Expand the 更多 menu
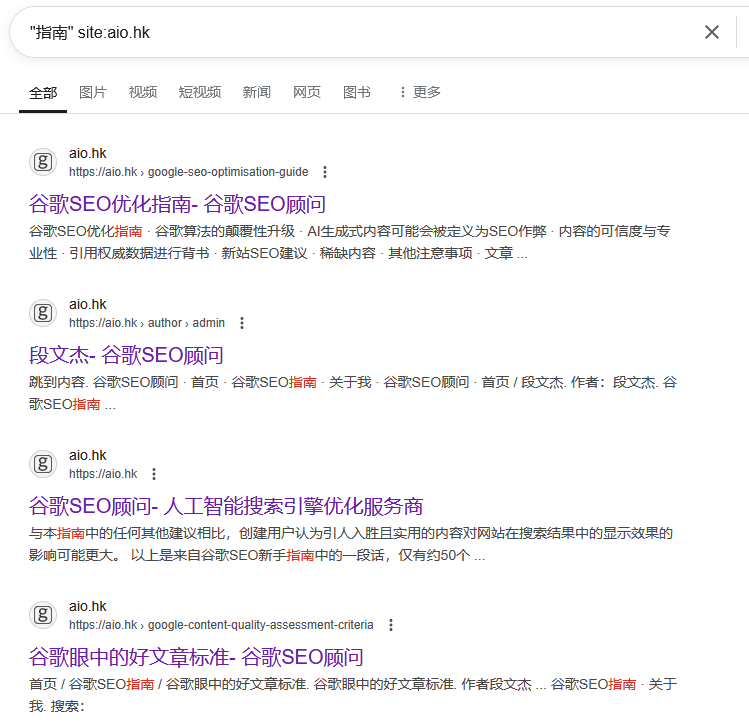This screenshot has width=749, height=723. click(x=420, y=92)
